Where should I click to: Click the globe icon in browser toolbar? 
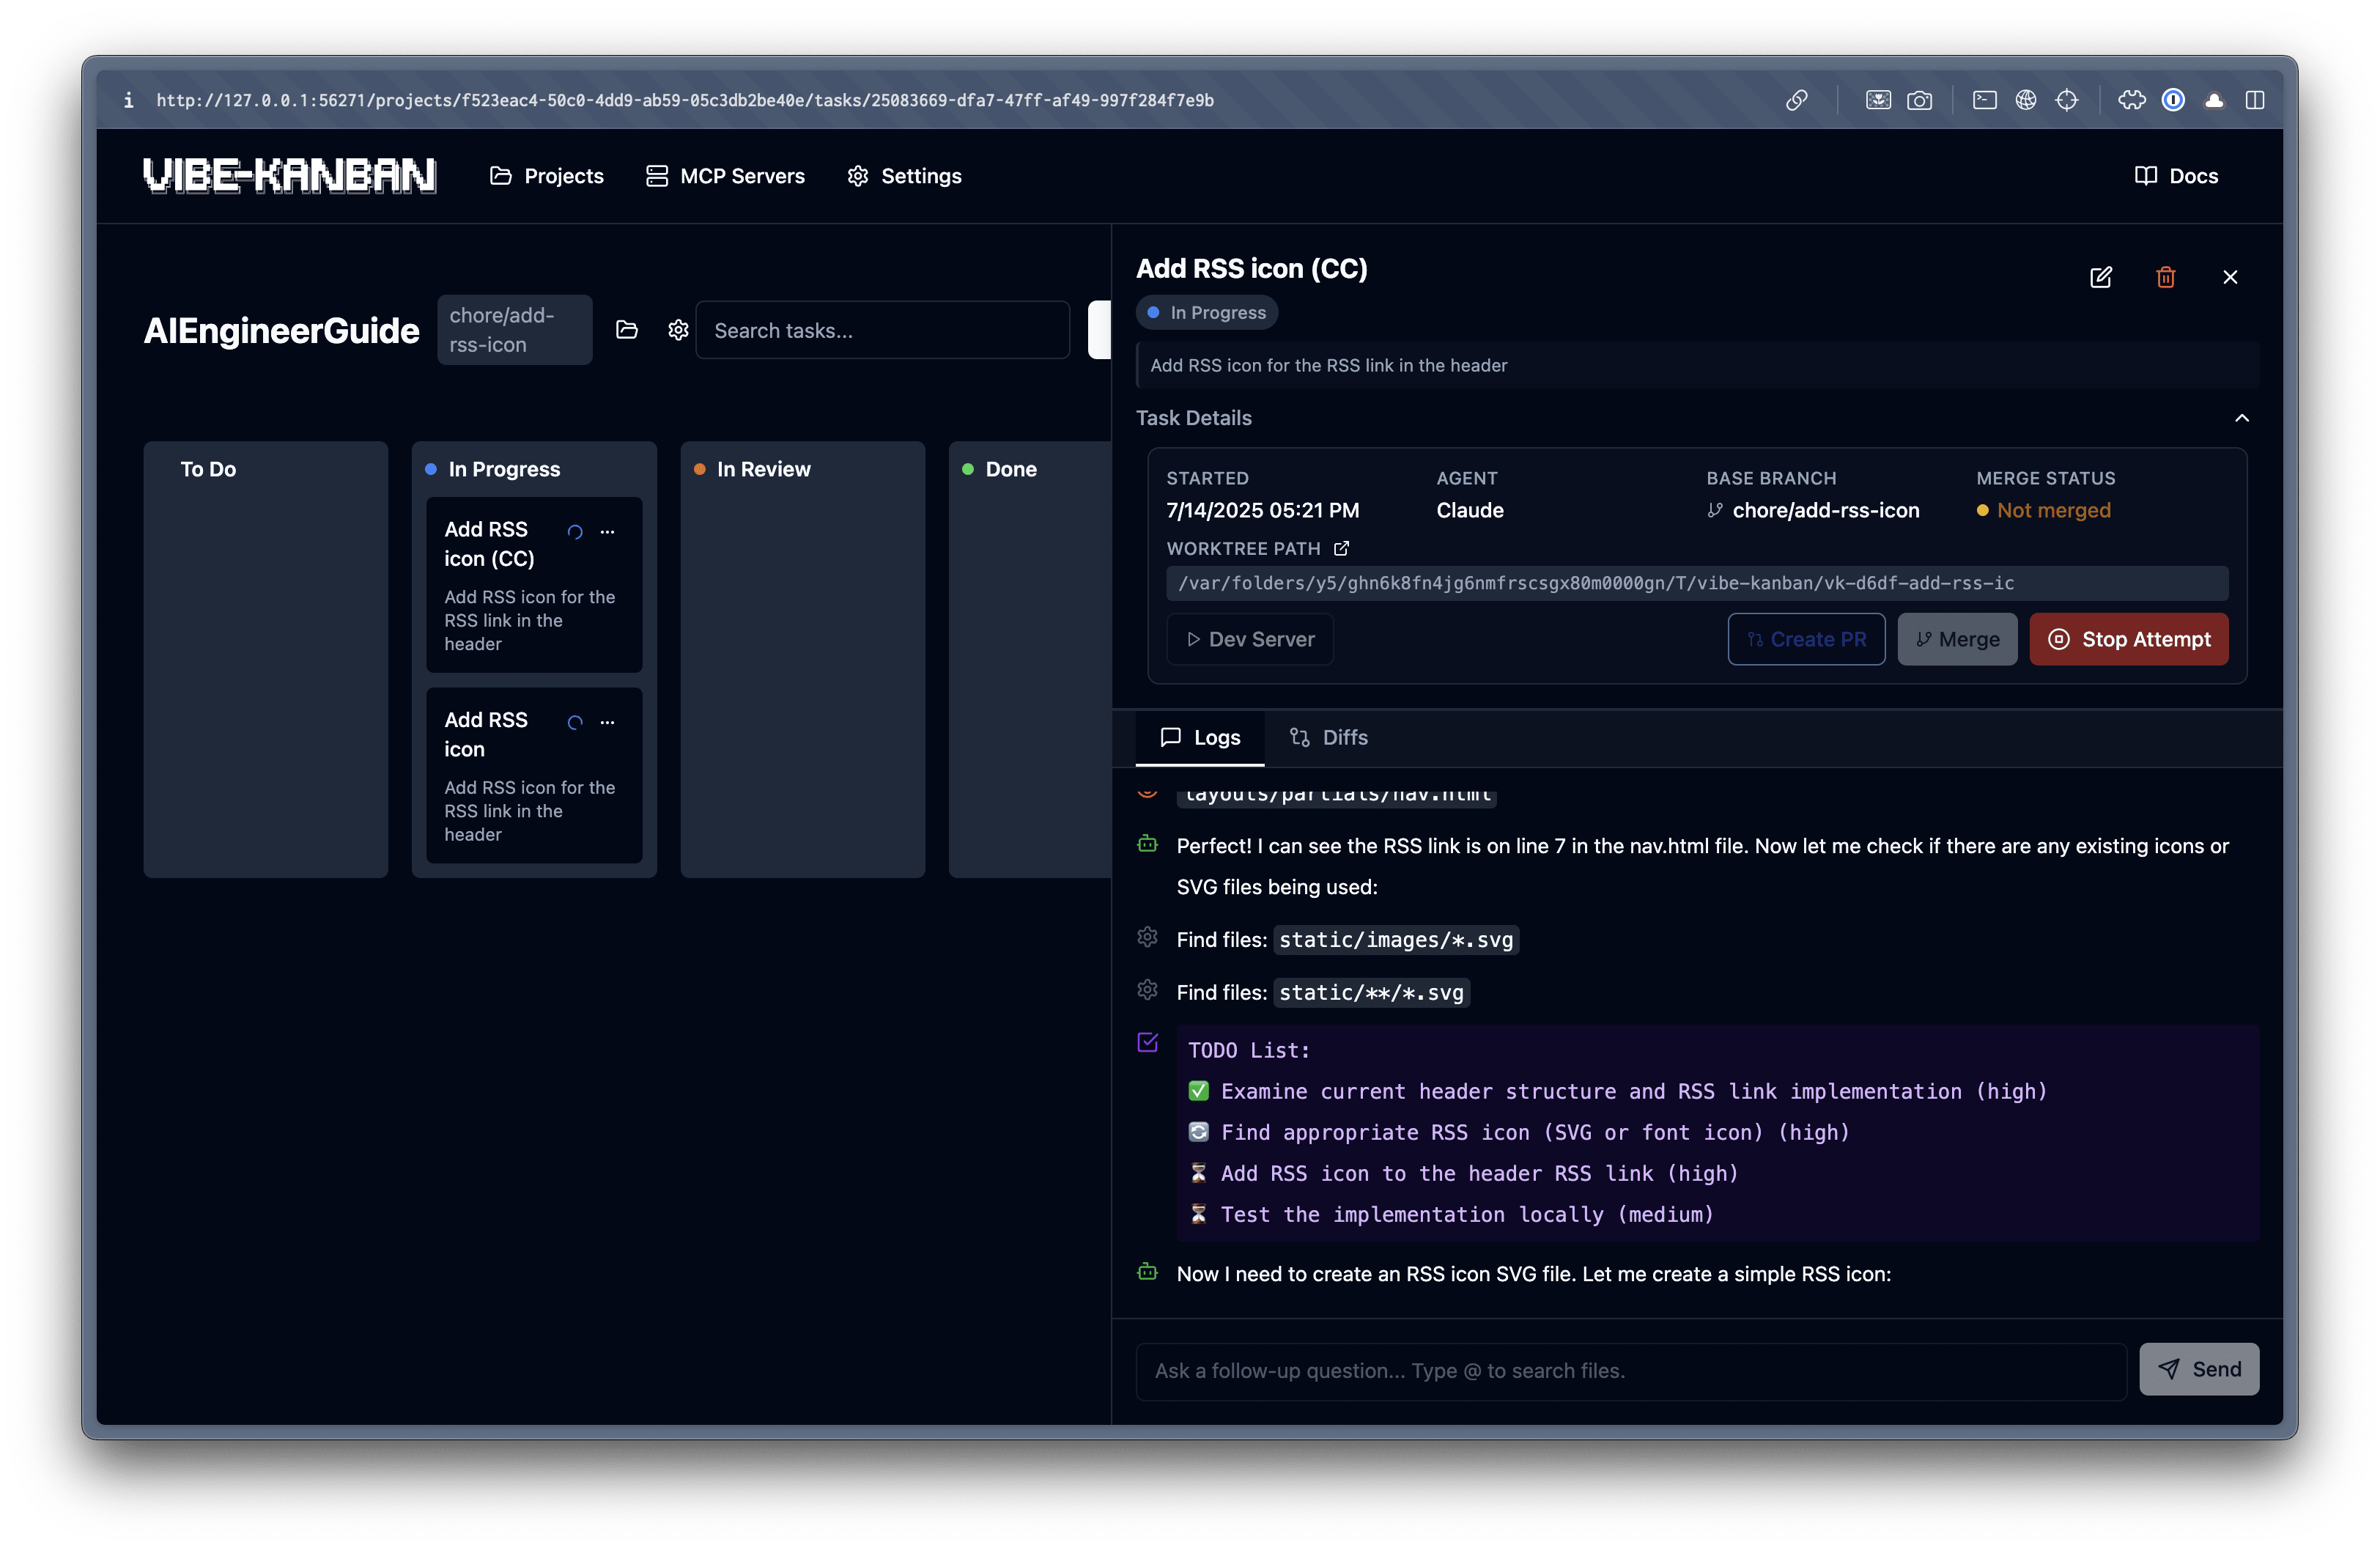click(x=2026, y=100)
